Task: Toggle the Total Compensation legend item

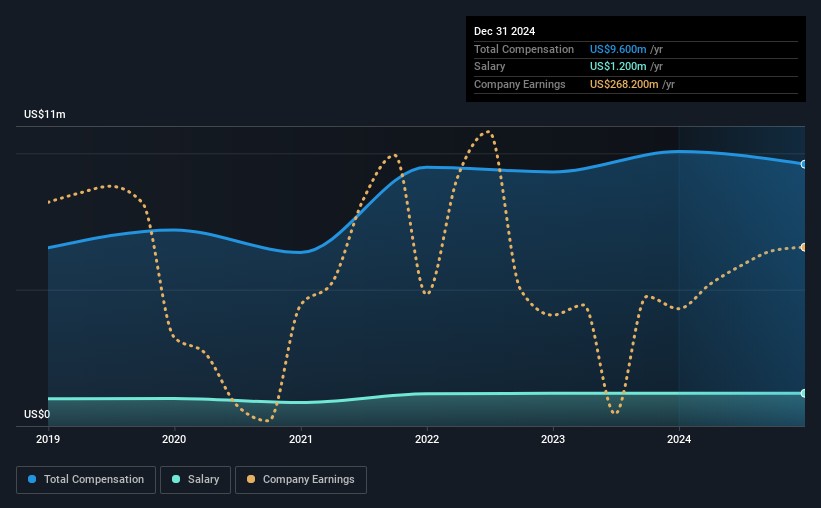Action: click(86, 480)
